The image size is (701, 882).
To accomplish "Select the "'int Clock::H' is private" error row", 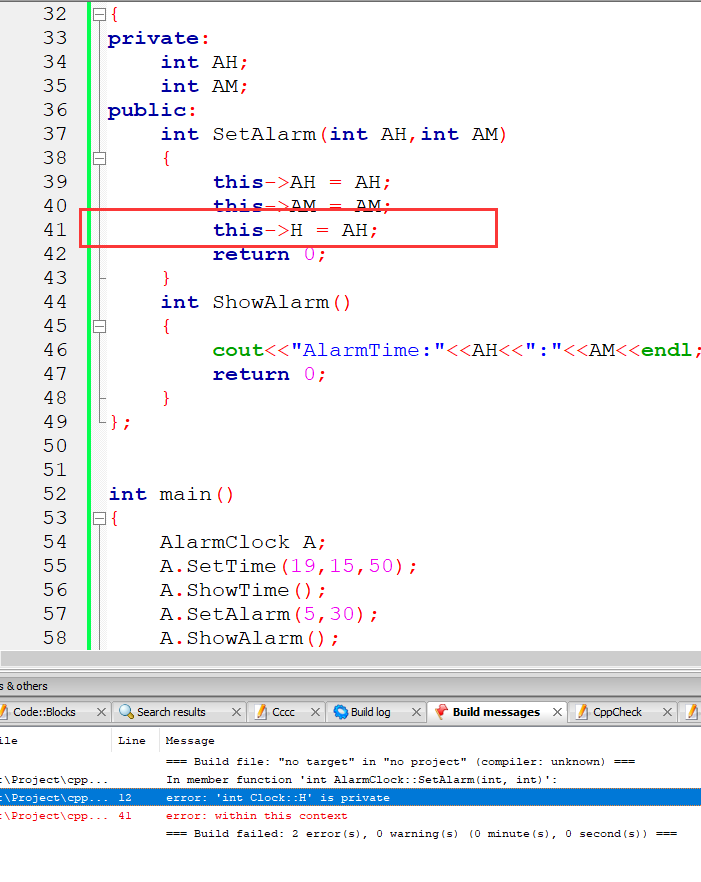I will (277, 797).
